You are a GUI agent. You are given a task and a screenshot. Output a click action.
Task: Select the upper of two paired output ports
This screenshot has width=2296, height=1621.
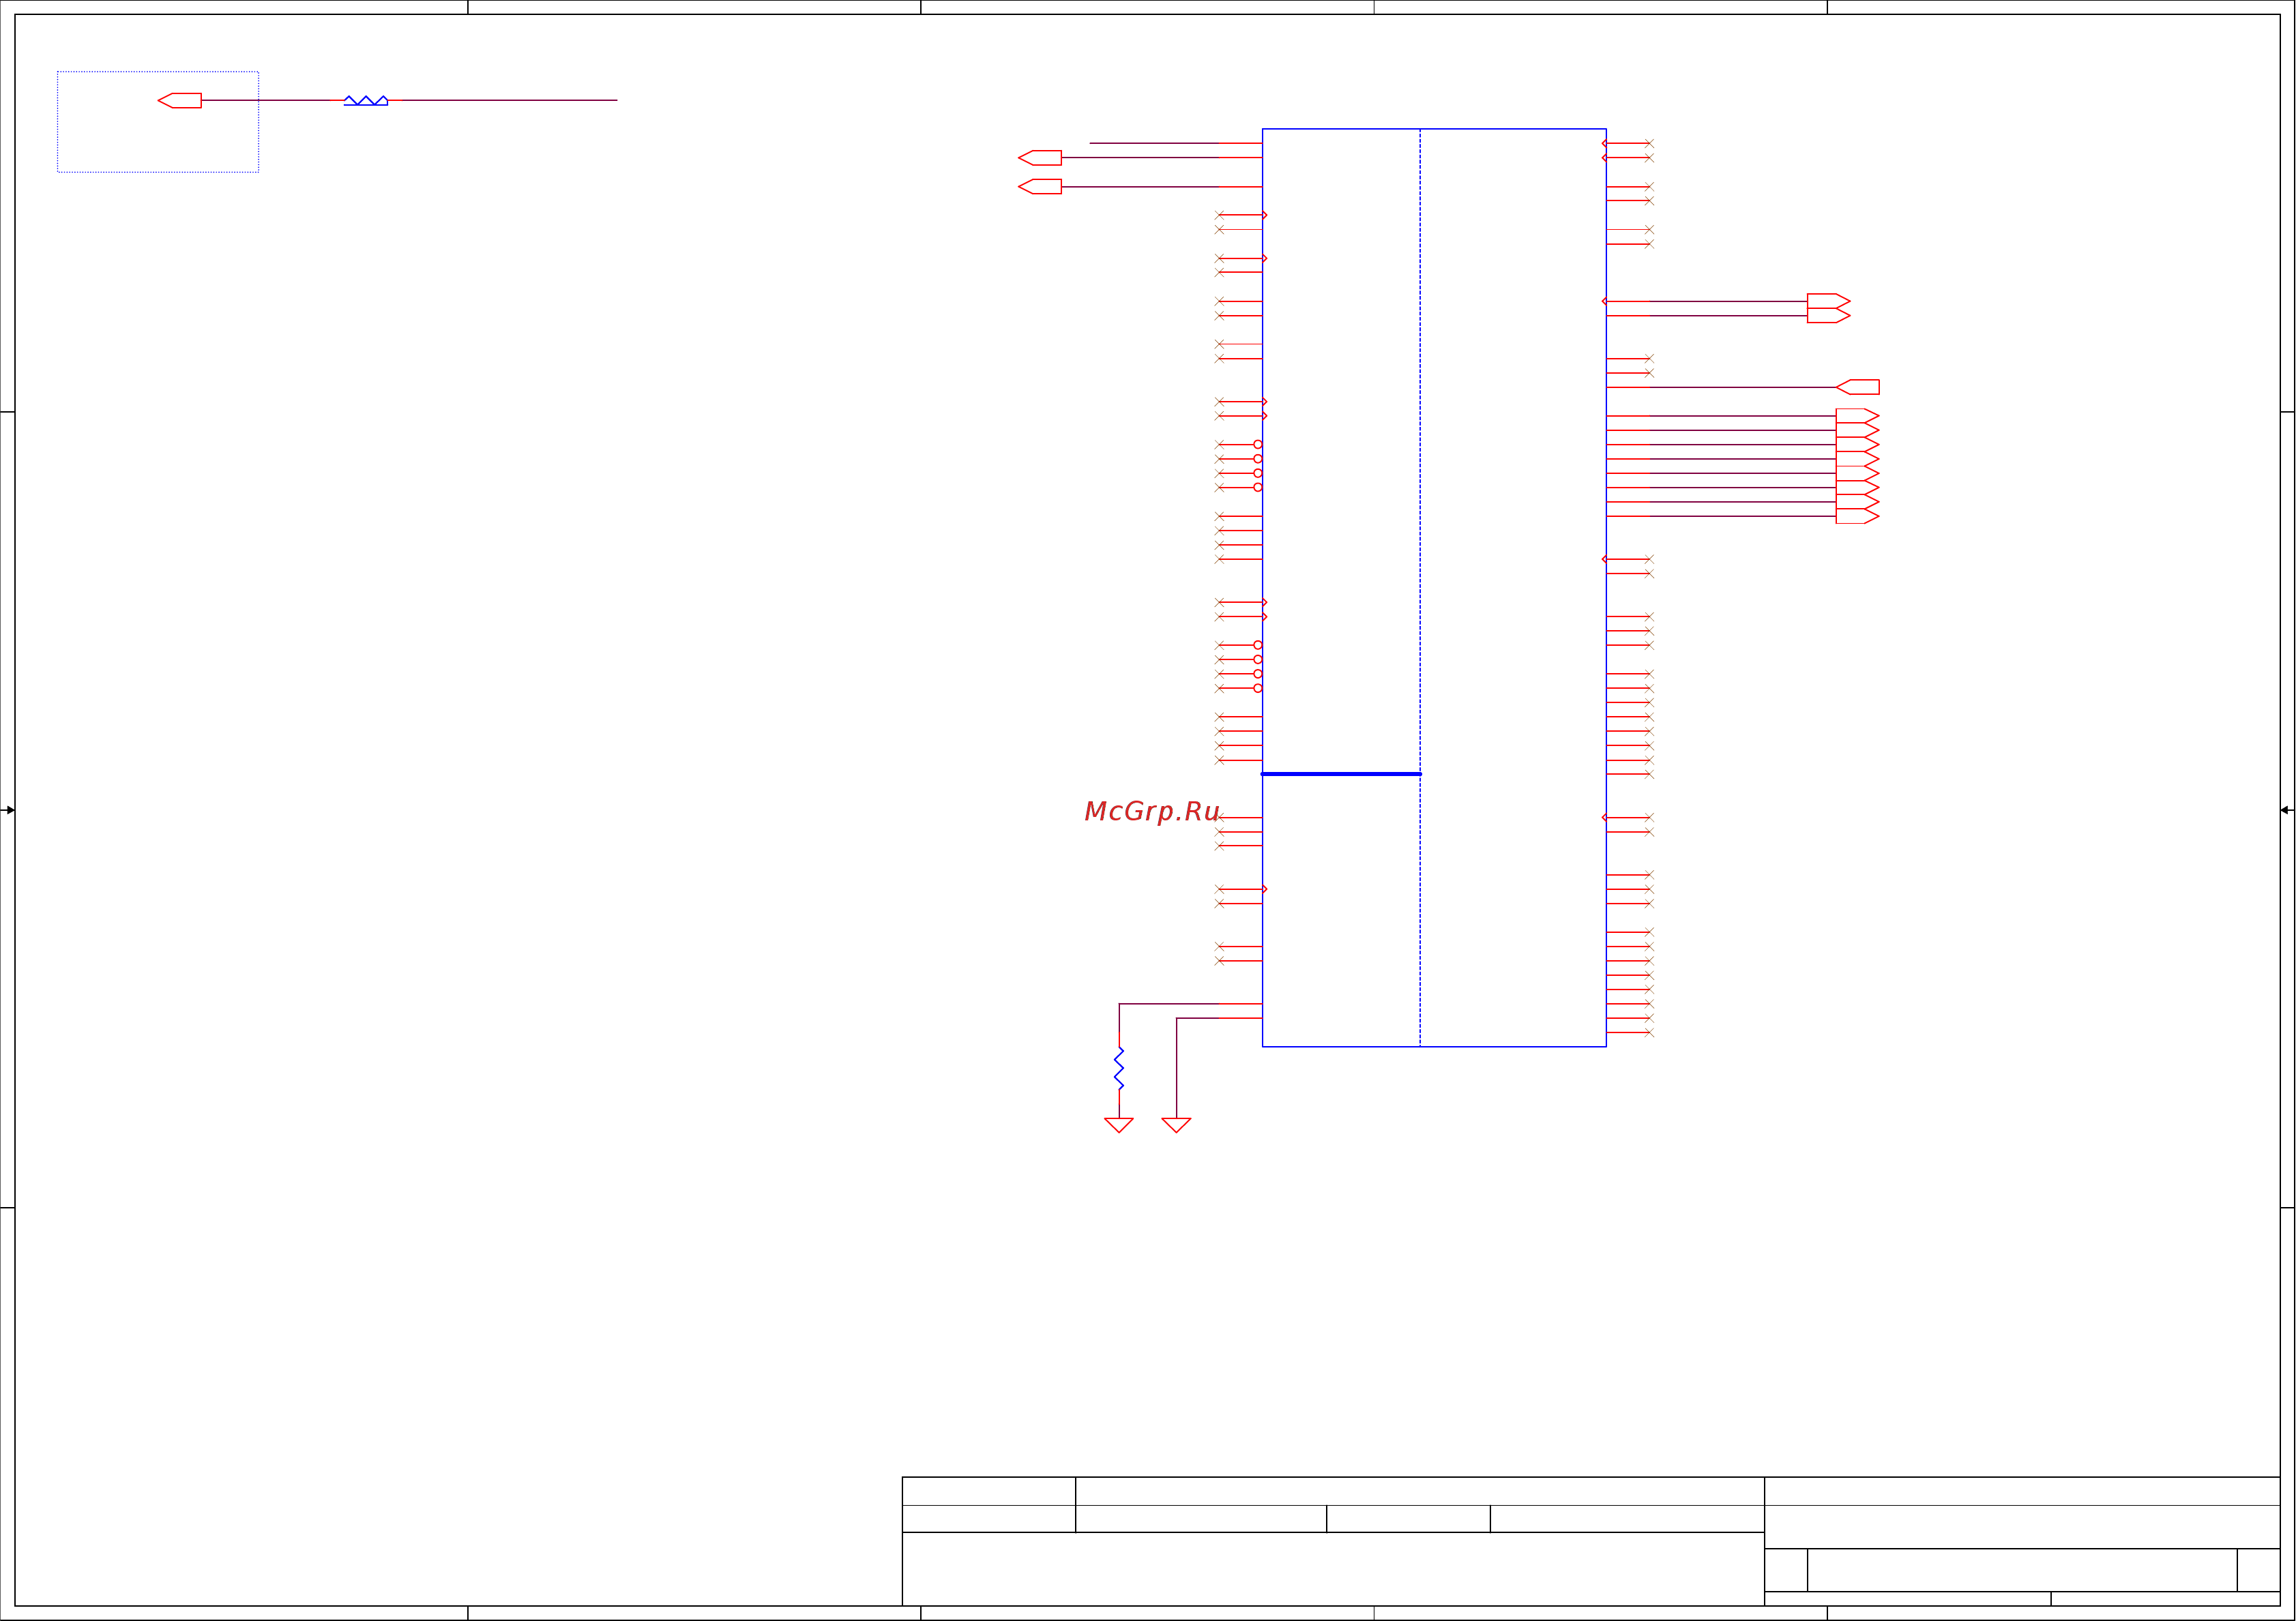click(1829, 301)
